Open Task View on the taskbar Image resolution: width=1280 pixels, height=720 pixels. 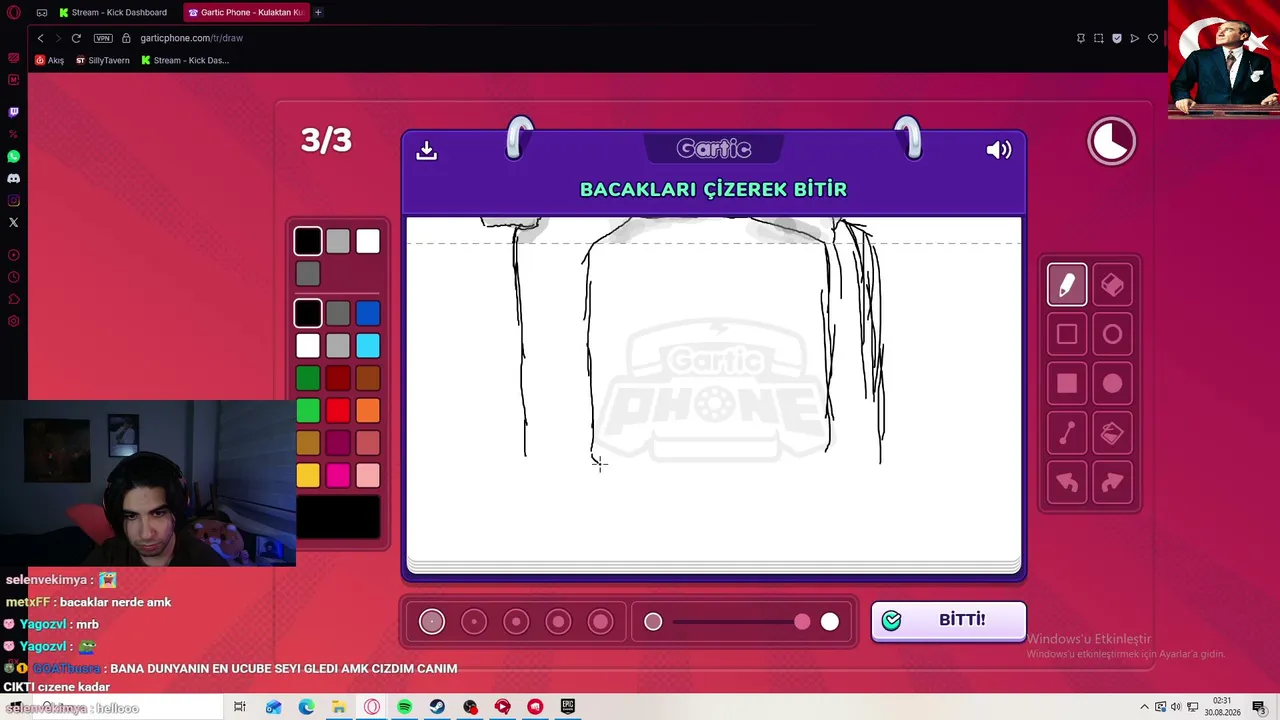pos(240,707)
